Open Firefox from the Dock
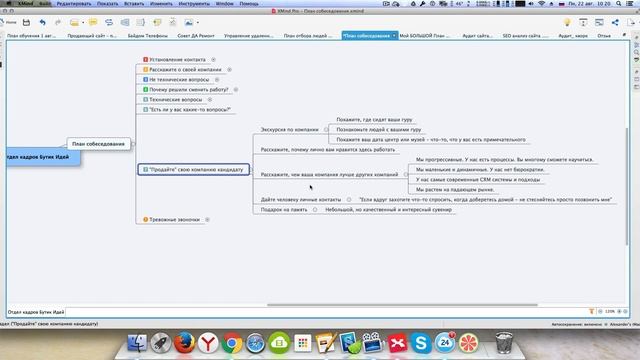 [x=184, y=342]
